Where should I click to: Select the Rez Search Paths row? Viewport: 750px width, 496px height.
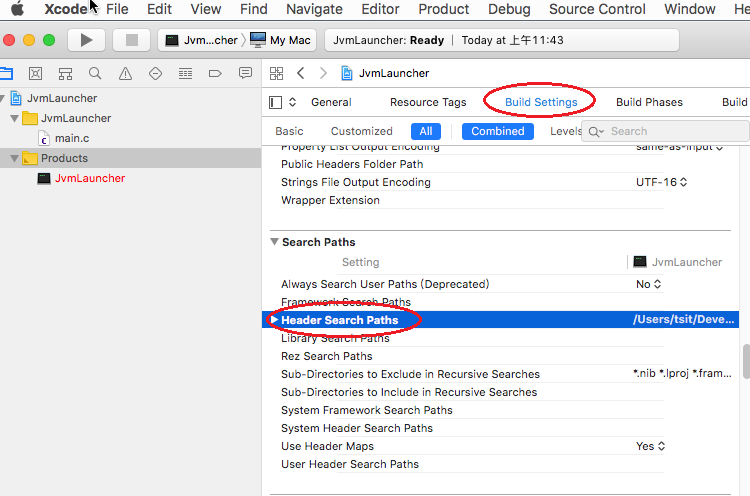click(500, 356)
